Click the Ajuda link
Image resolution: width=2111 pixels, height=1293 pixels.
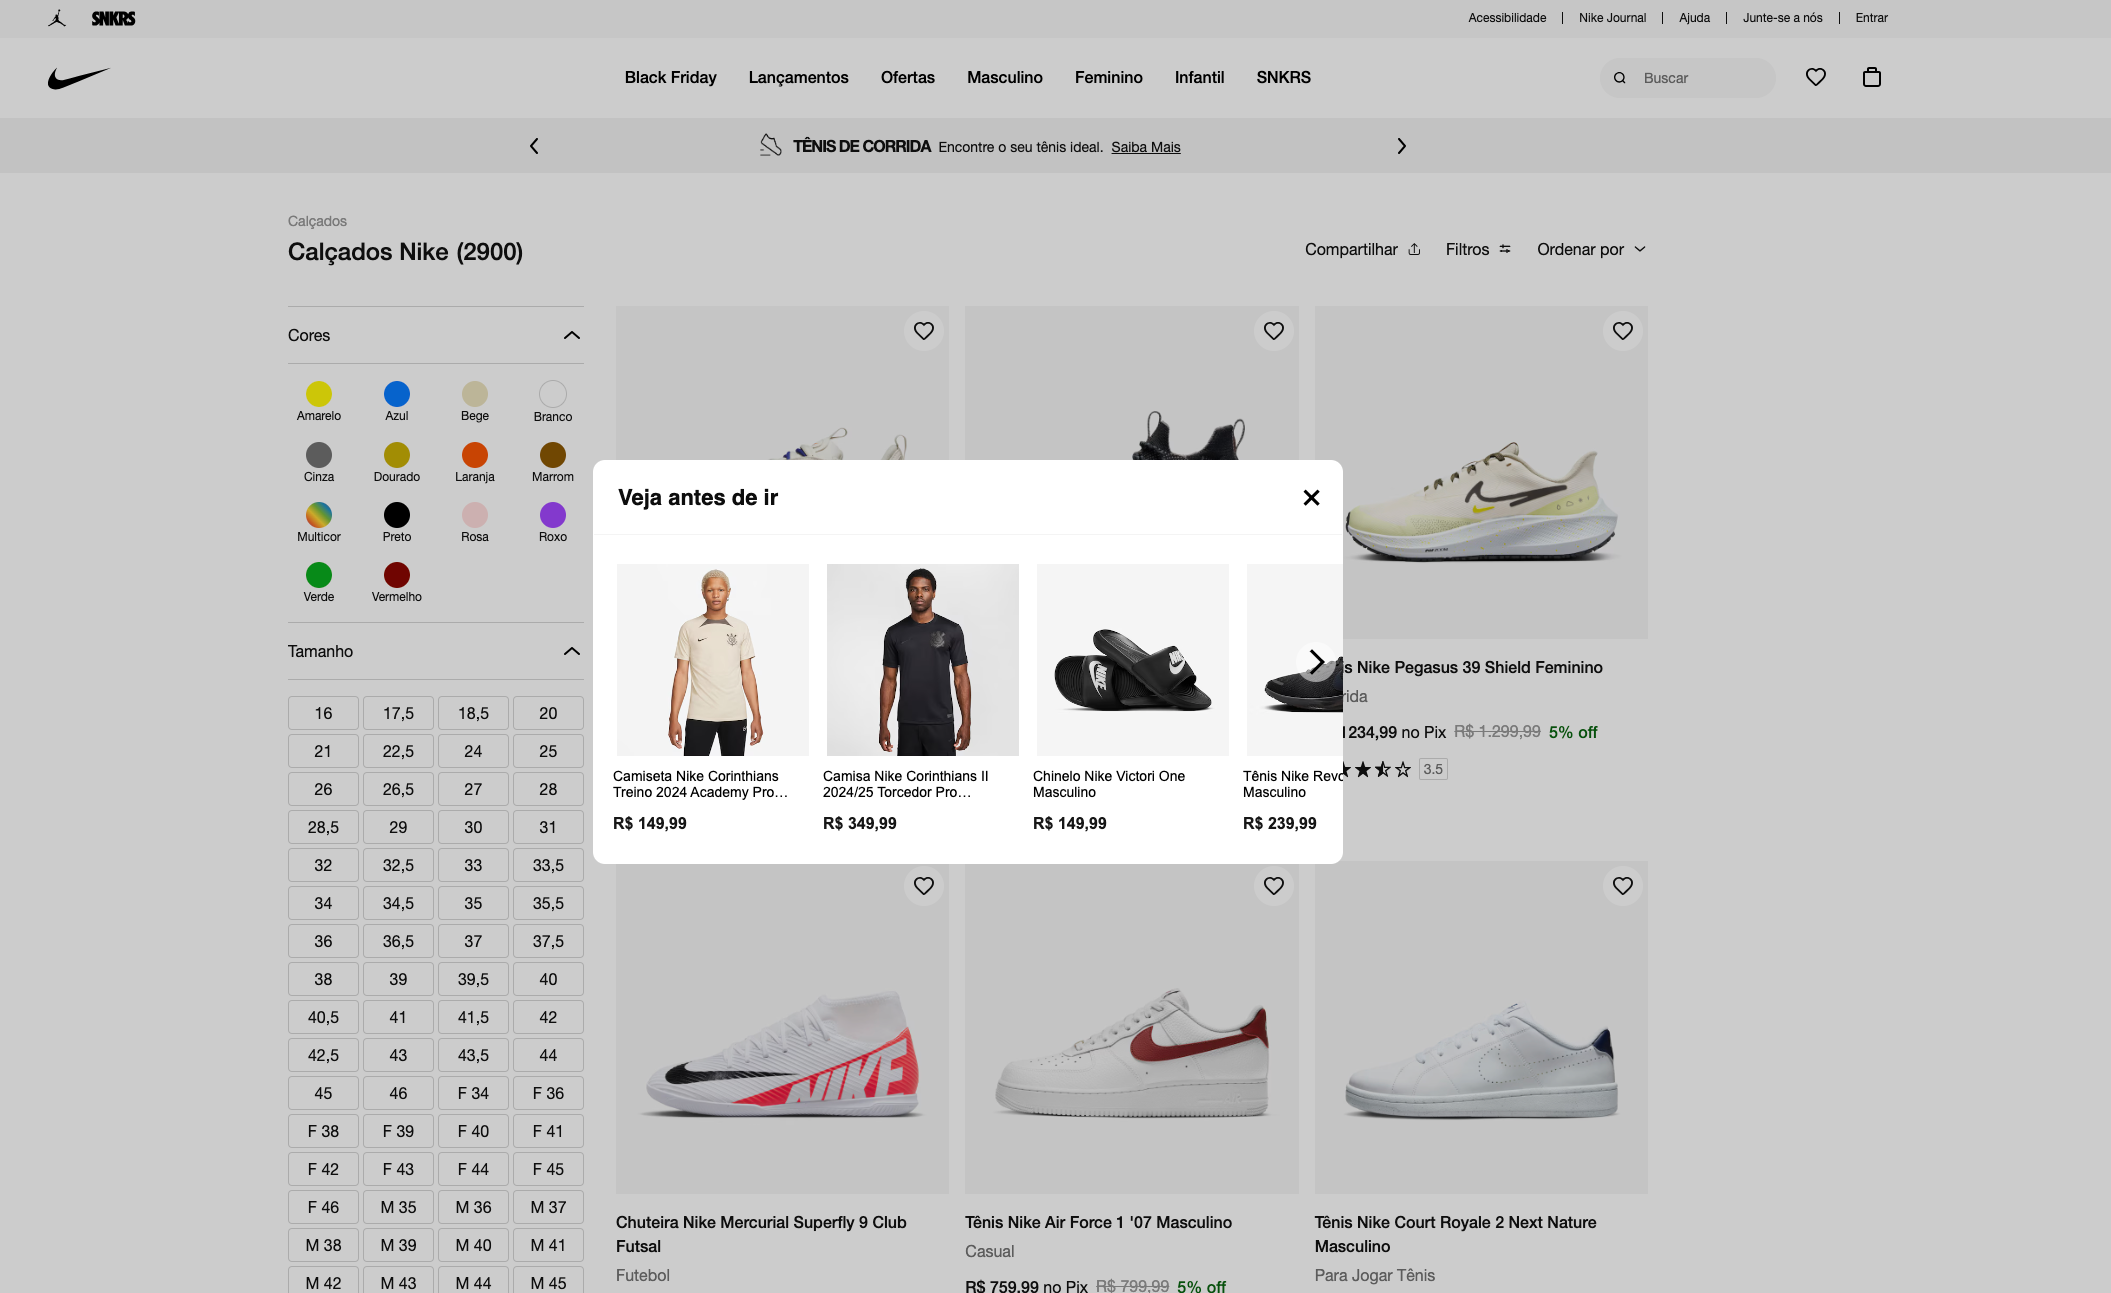click(1694, 18)
